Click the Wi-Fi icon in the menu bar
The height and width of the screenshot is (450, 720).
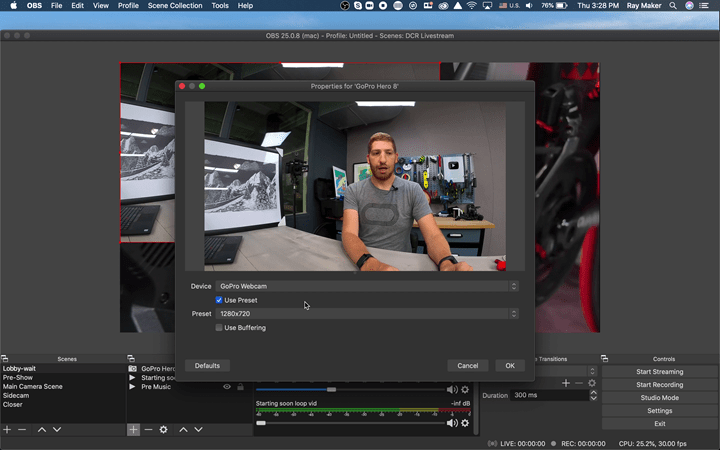coord(472,6)
